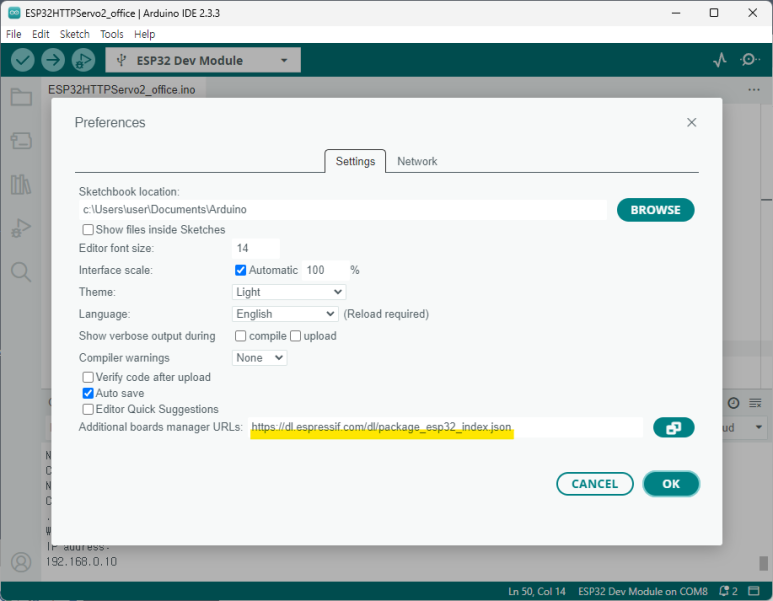Open the Boards Manager sidebar icon

coord(21,141)
